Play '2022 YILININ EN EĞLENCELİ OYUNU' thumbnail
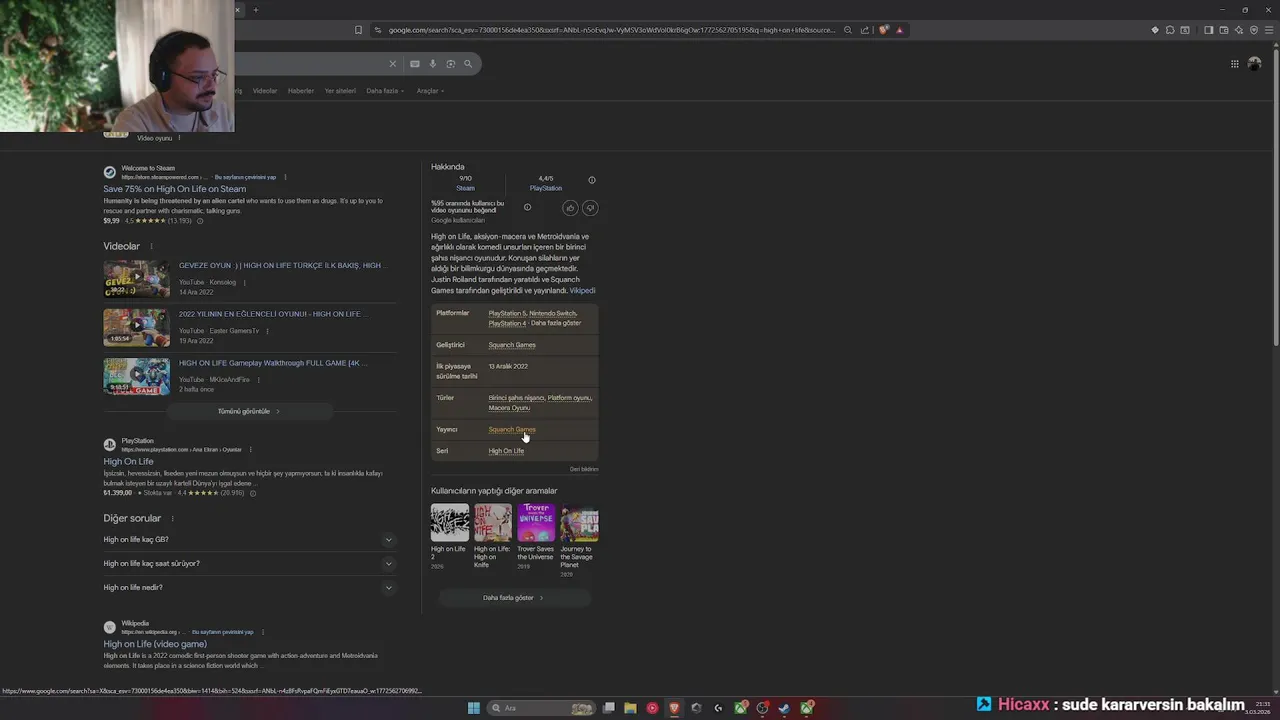This screenshot has width=1280, height=720. pyautogui.click(x=137, y=328)
